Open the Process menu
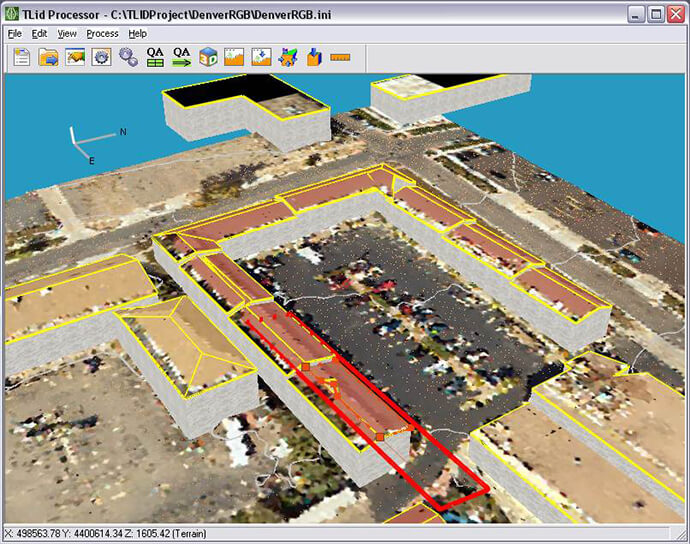The height and width of the screenshot is (544, 690). click(102, 34)
